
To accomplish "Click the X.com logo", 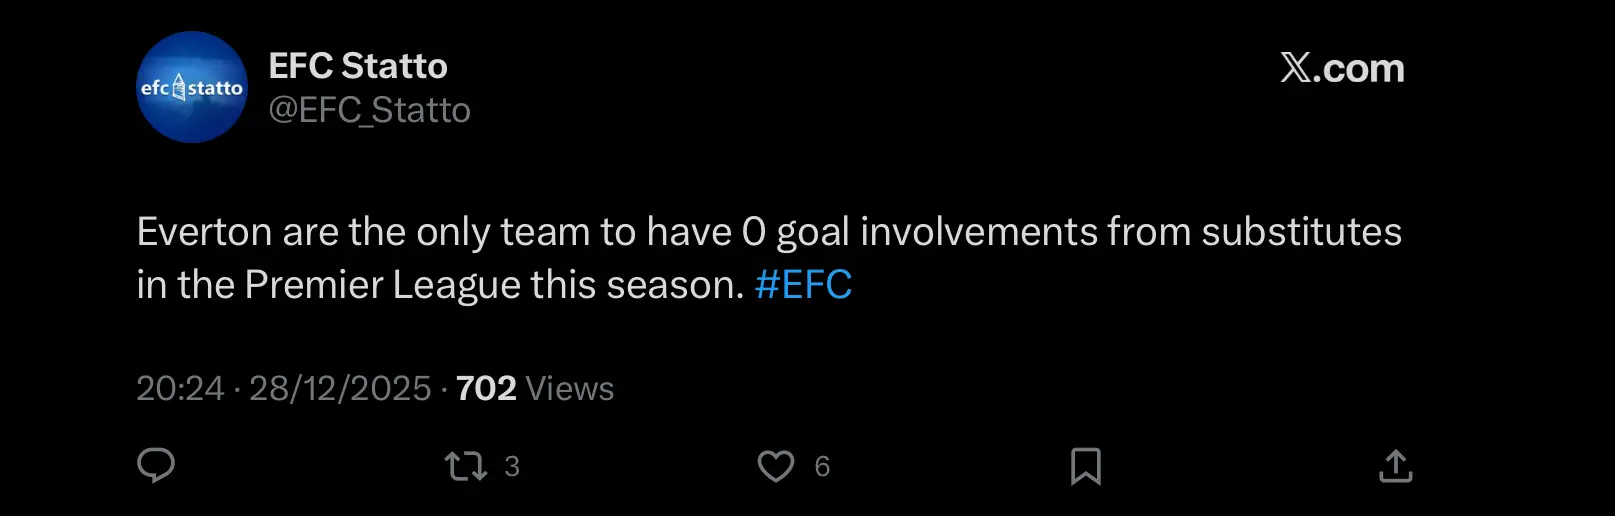I will 1342,68.
